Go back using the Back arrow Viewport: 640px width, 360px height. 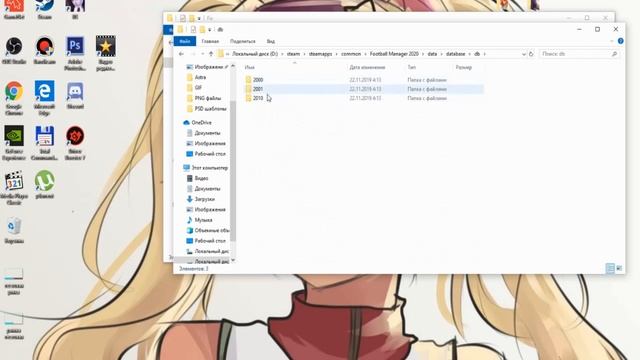(x=181, y=54)
